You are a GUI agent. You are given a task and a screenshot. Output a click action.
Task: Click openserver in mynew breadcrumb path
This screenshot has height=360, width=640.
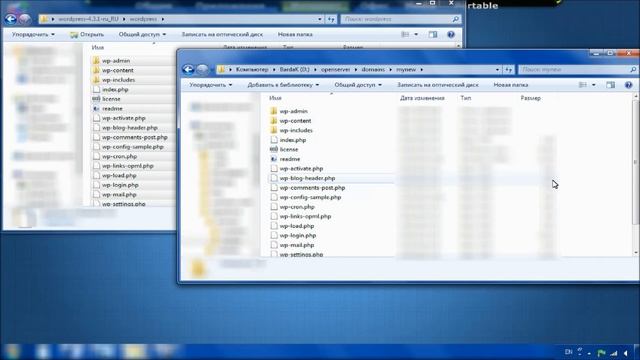pos(336,70)
